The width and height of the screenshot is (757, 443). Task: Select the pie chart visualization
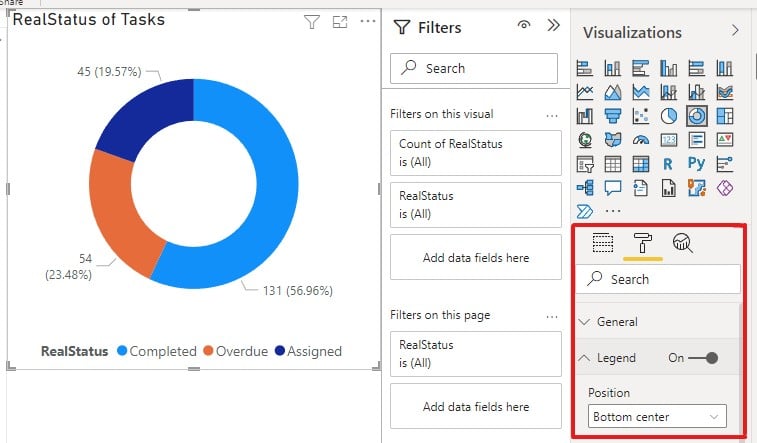(669, 116)
